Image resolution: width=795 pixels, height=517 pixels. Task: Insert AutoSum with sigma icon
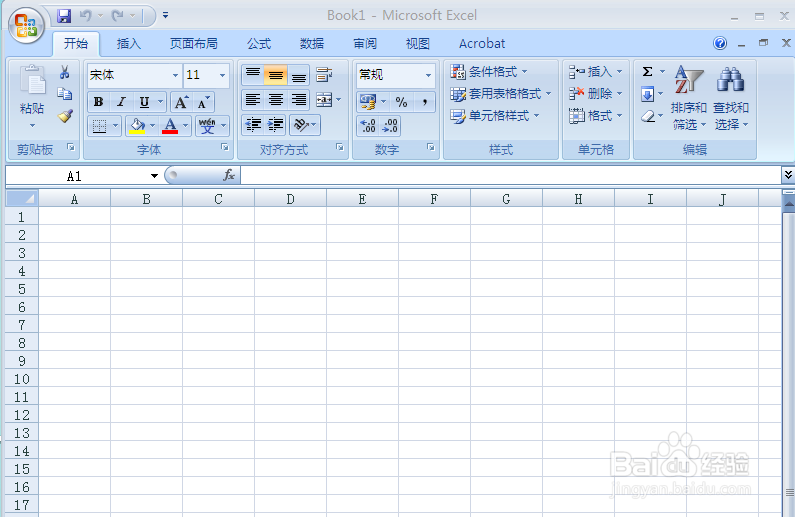[x=647, y=72]
